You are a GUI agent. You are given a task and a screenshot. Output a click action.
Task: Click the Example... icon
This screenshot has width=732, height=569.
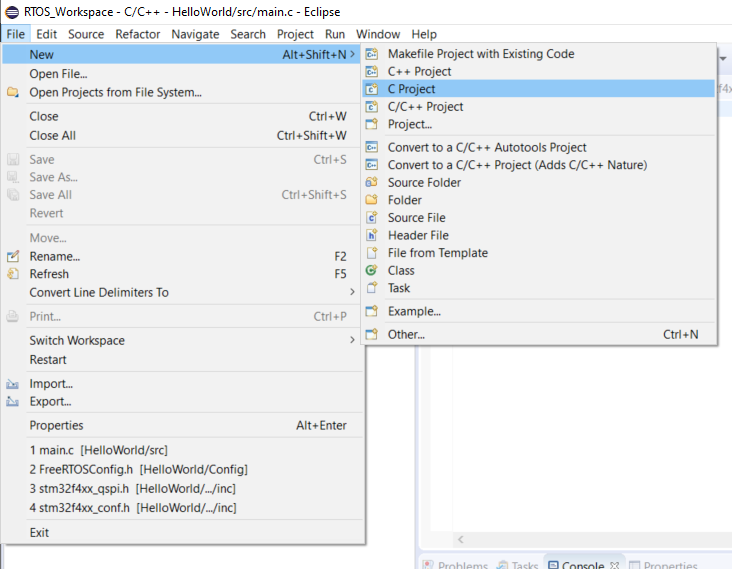[372, 311]
